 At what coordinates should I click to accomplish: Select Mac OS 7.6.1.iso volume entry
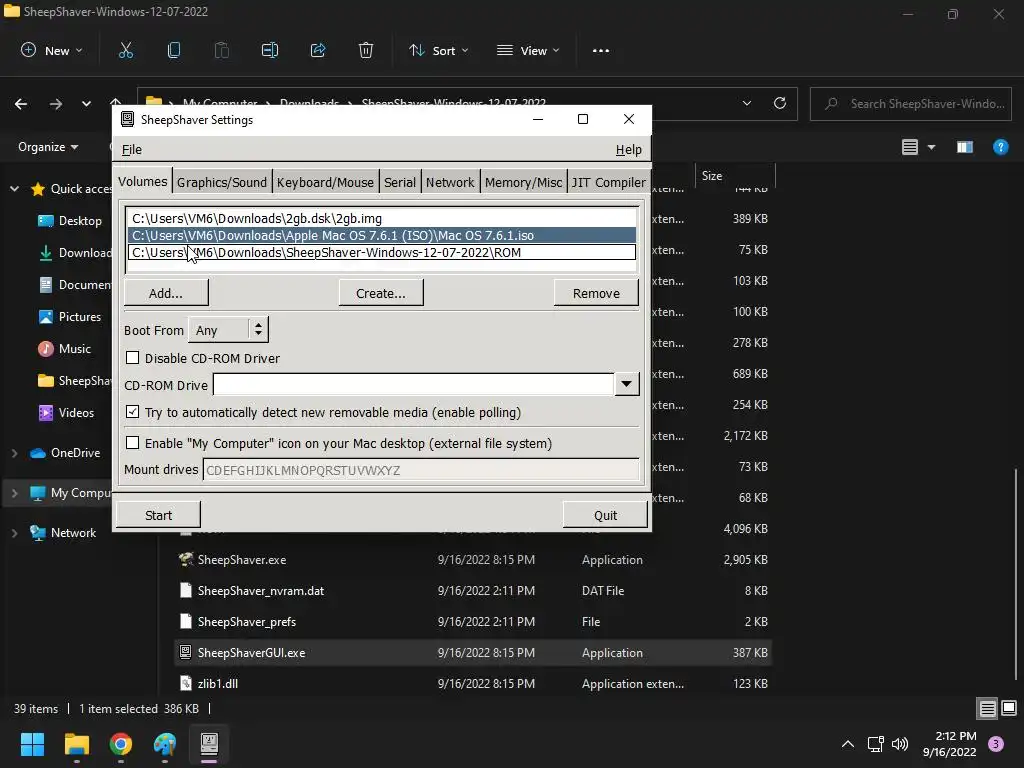click(x=381, y=235)
